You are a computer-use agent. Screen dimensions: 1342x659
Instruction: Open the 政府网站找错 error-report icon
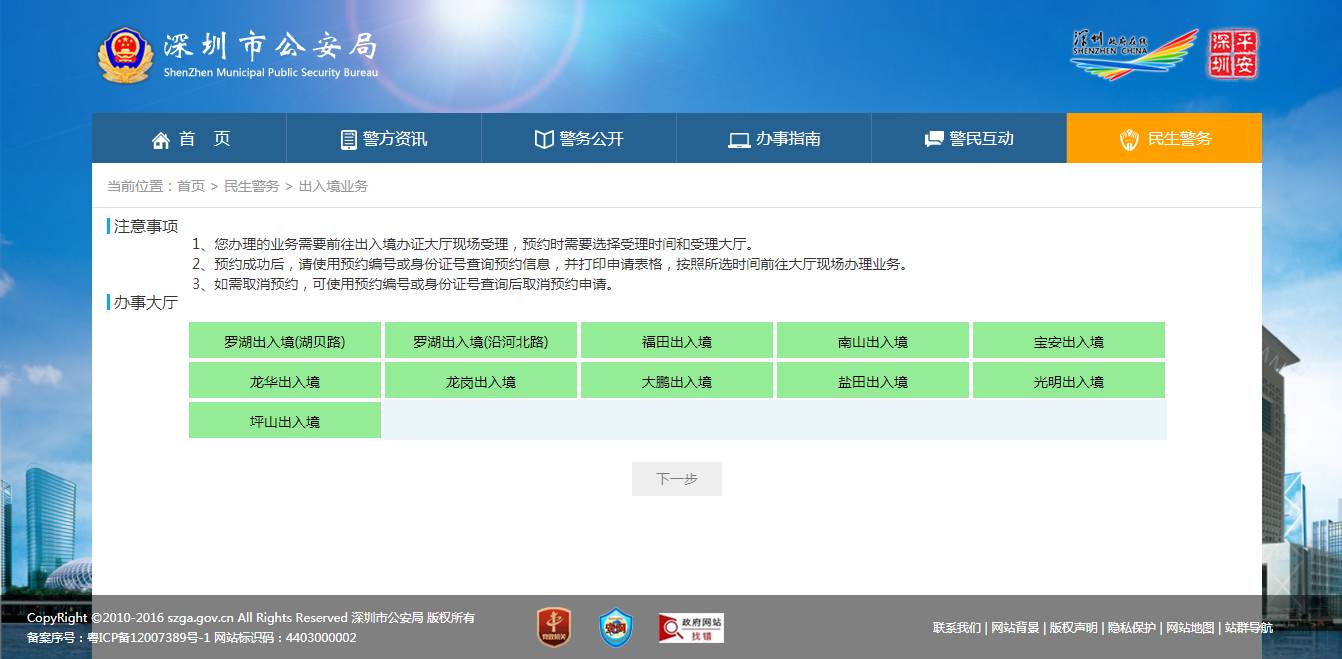point(690,627)
